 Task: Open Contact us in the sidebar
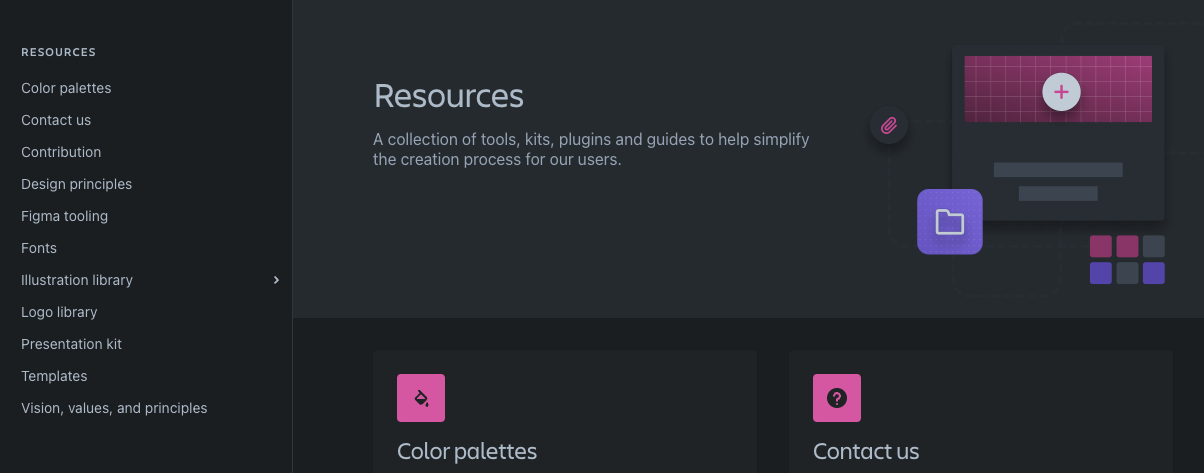(x=56, y=120)
